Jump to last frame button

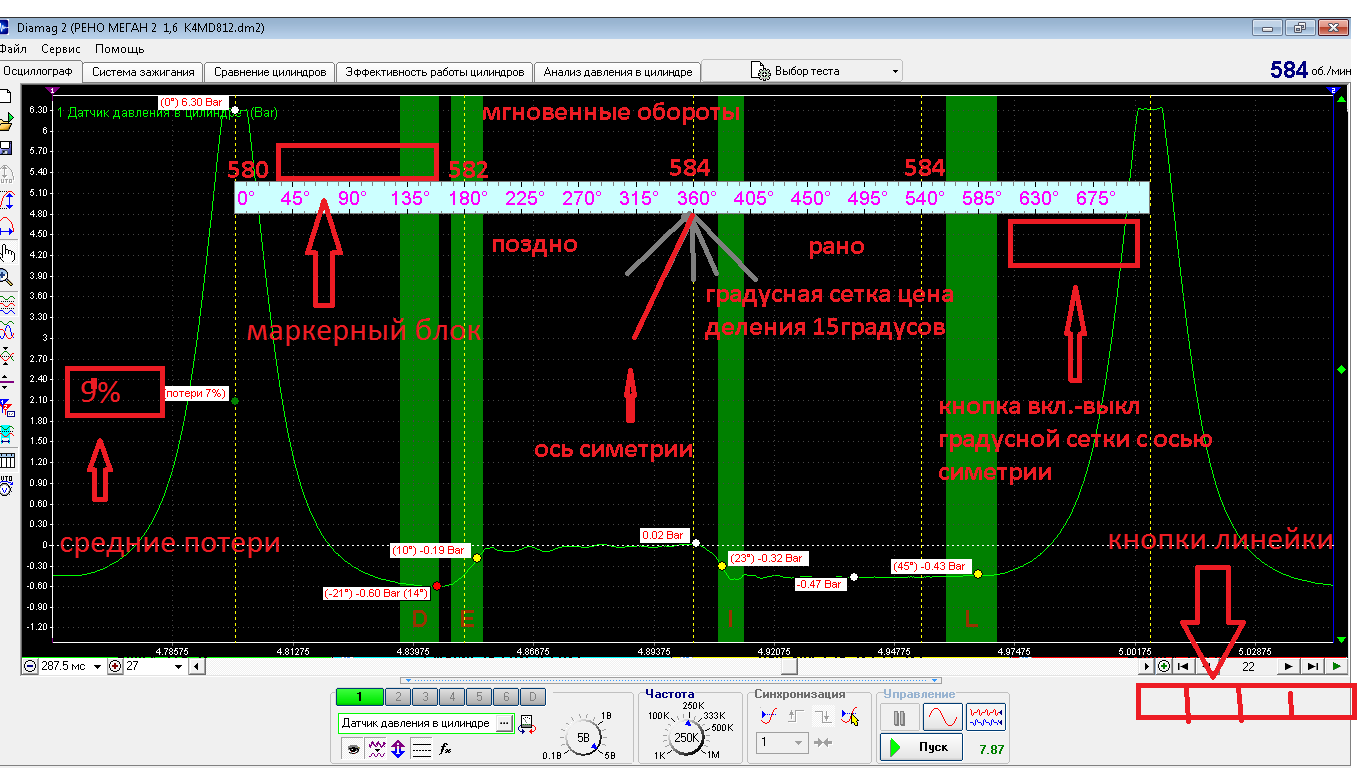tap(1312, 666)
